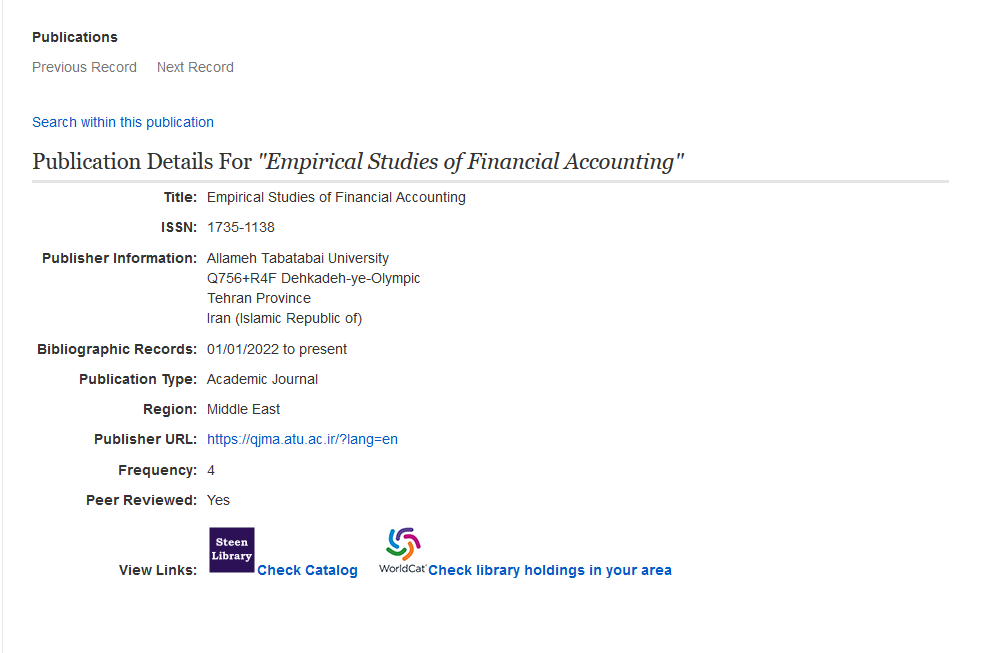Viewport: 986px width, 653px height.
Task: Click the Q756+R4F Dehkadeh-ye-Olympic address line
Action: pos(313,278)
